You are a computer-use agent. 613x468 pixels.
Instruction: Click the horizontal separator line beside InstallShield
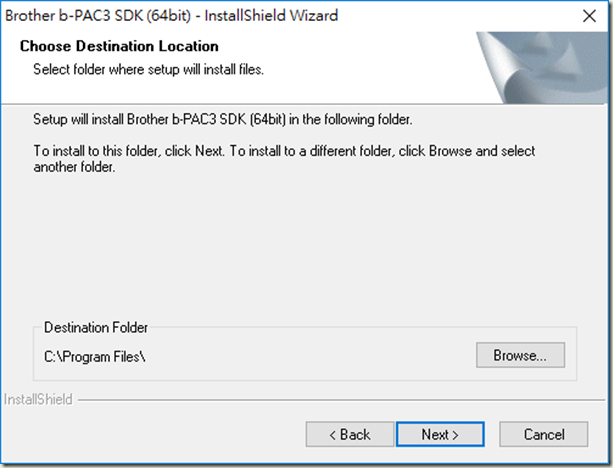click(x=341, y=400)
